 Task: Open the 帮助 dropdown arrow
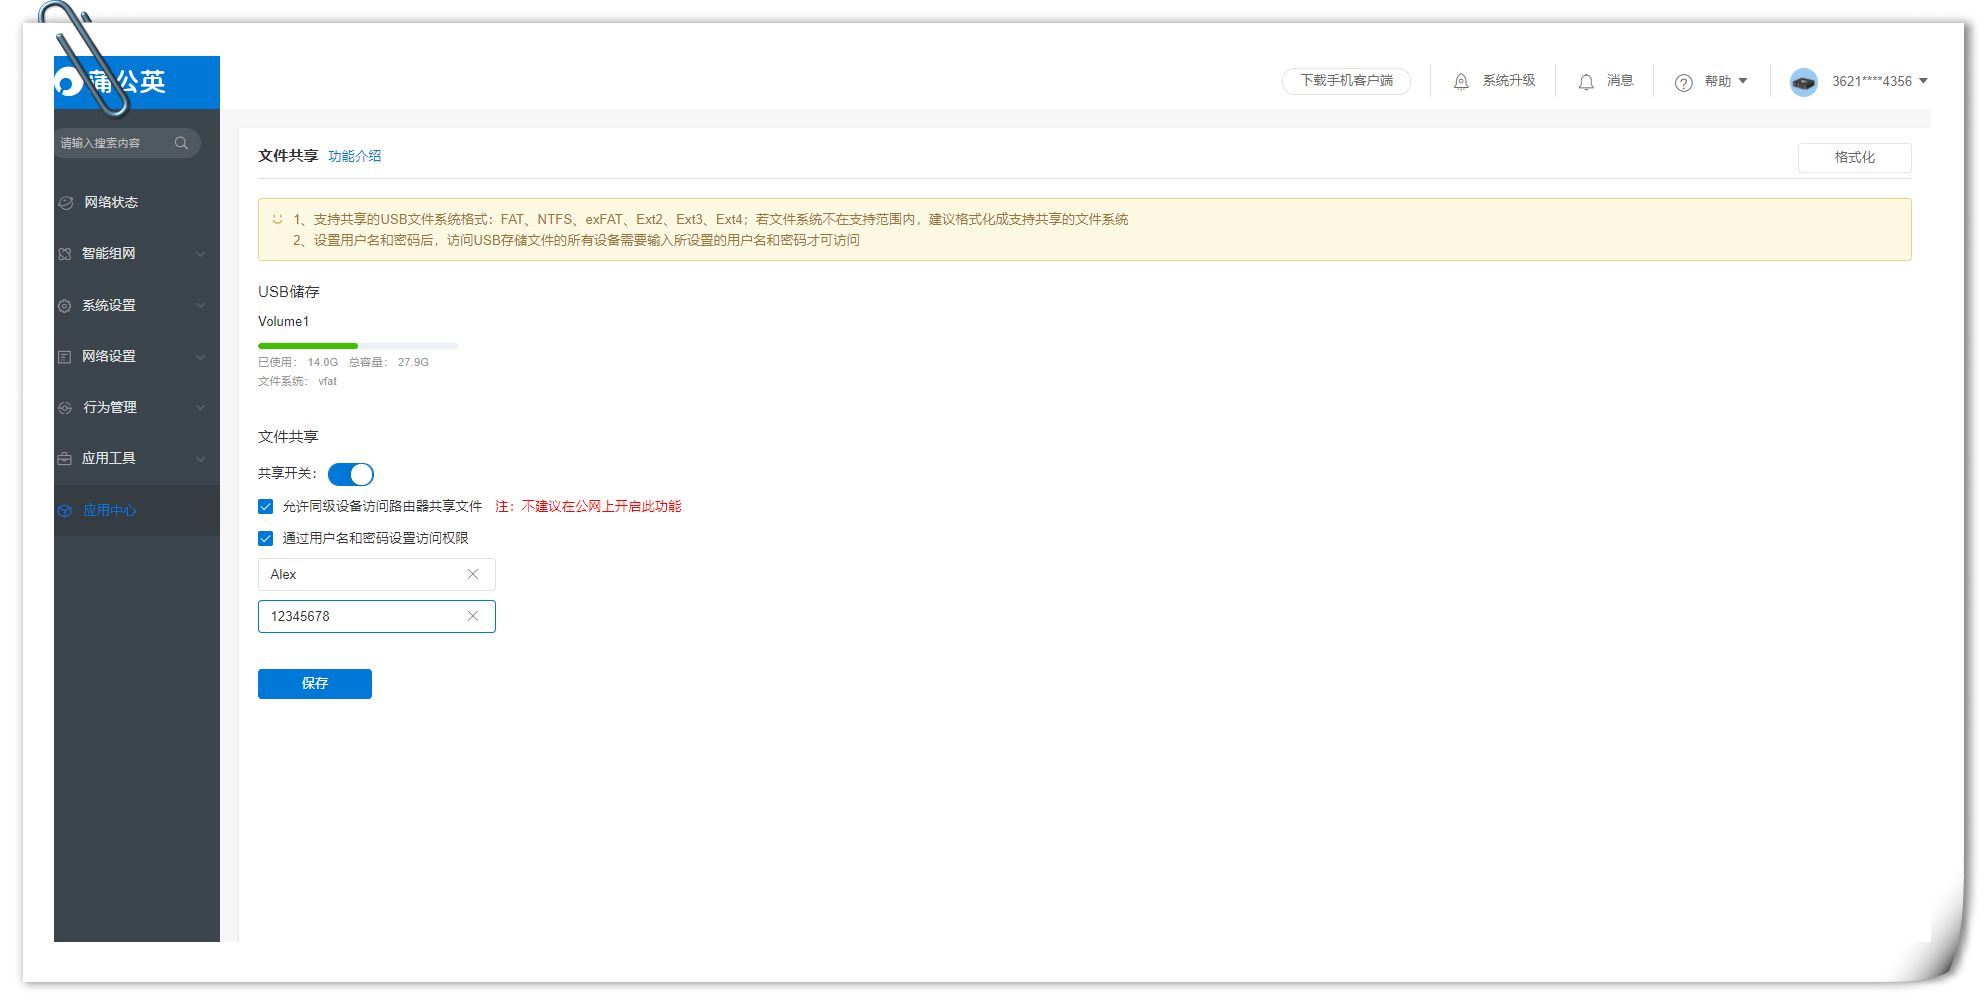click(x=1743, y=81)
